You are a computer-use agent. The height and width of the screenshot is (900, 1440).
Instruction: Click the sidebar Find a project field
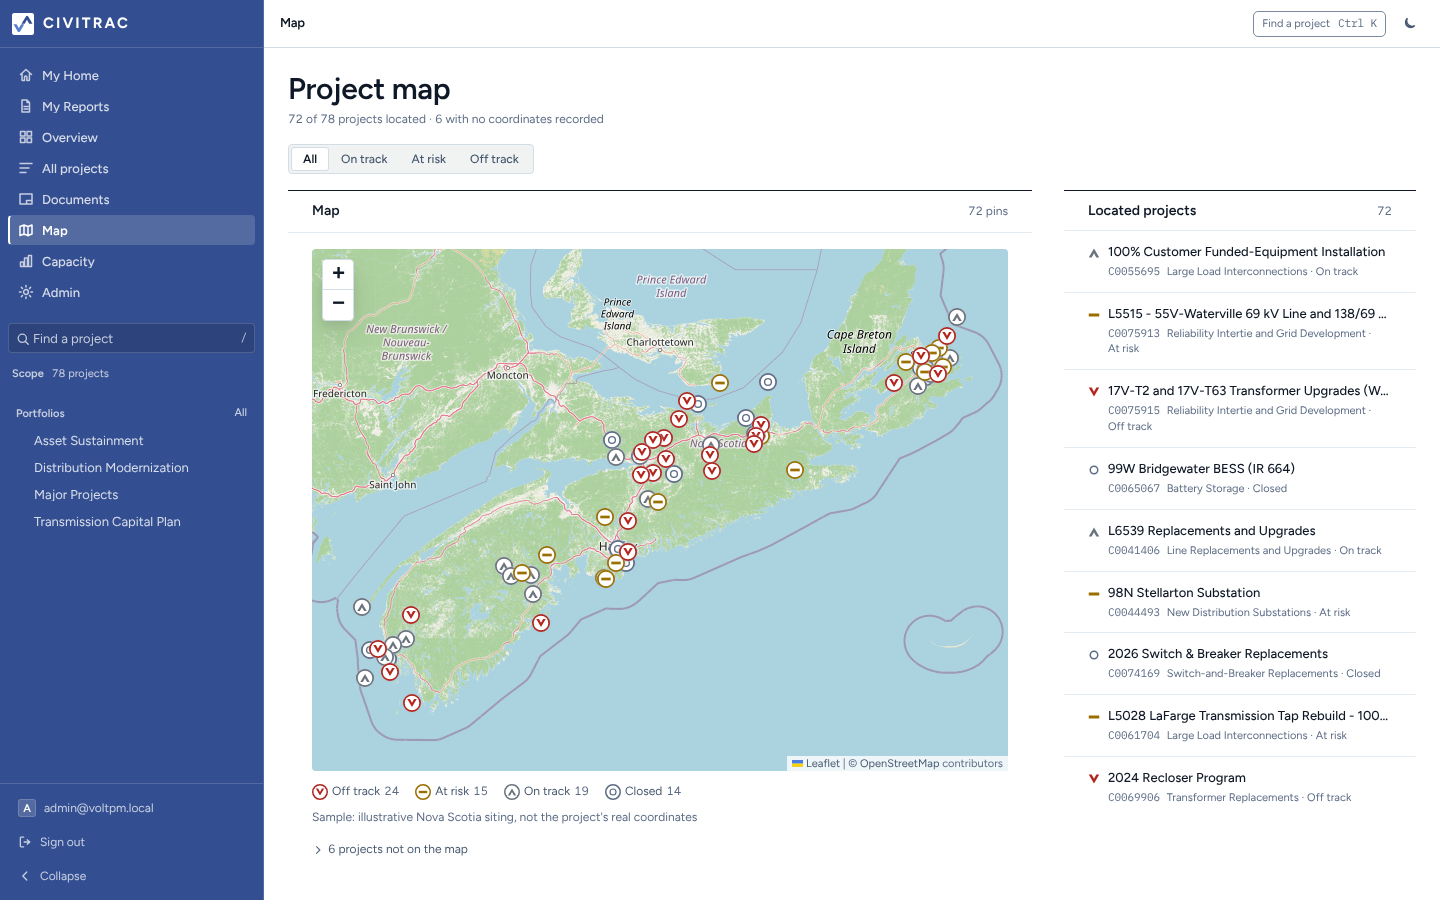pos(131,338)
